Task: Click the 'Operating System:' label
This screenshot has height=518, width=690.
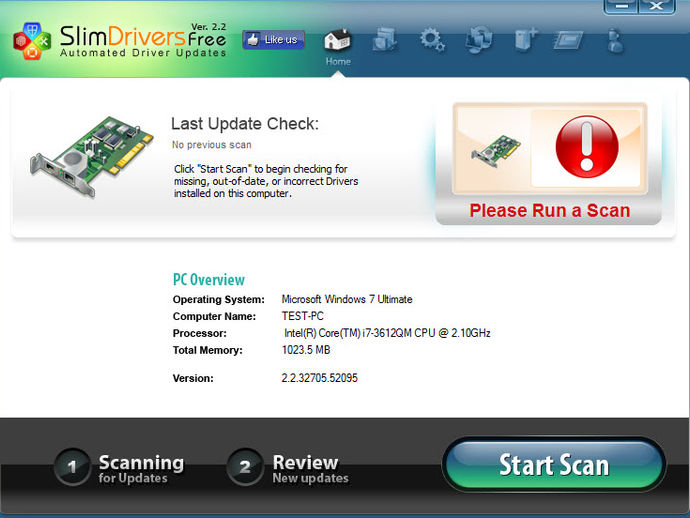Action: click(x=219, y=299)
